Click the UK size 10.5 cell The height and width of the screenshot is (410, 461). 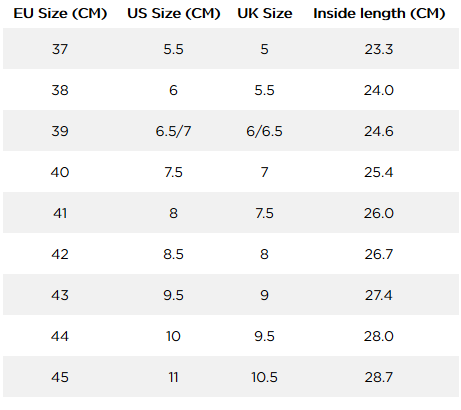(264, 377)
